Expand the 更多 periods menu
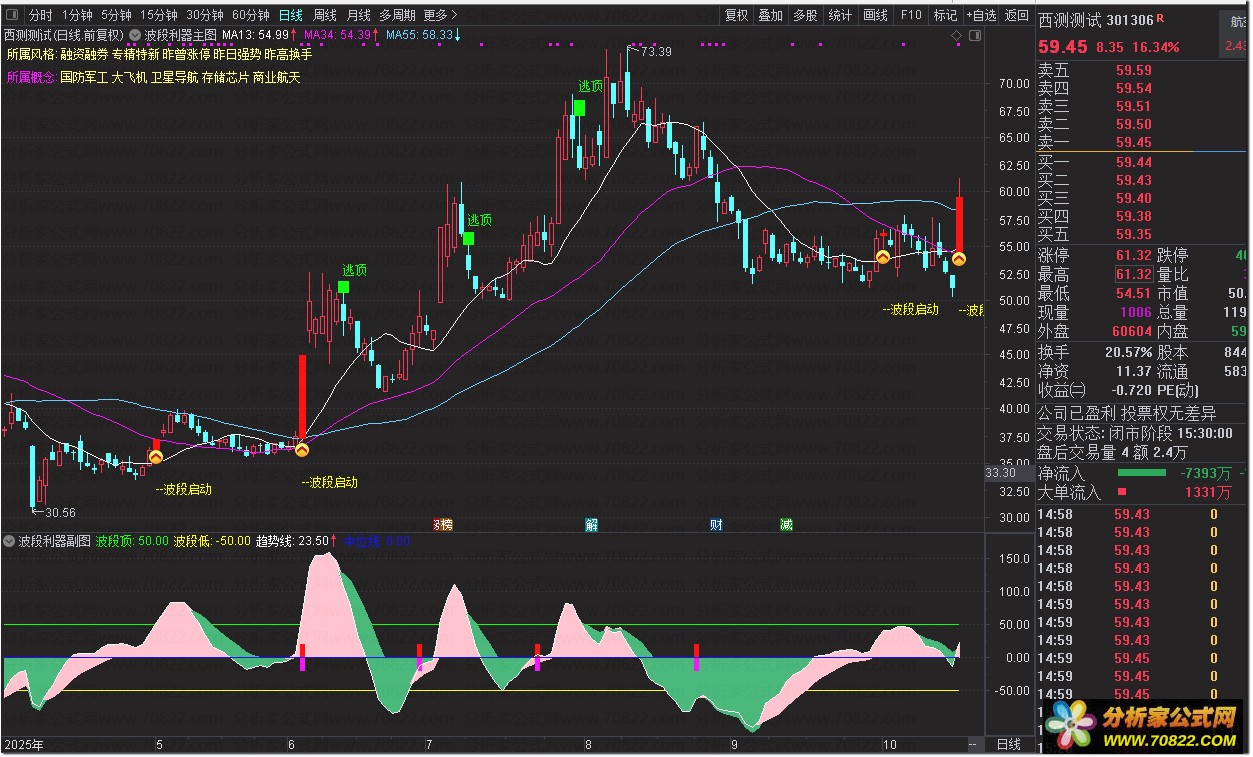The image size is (1253, 757). coord(440,15)
